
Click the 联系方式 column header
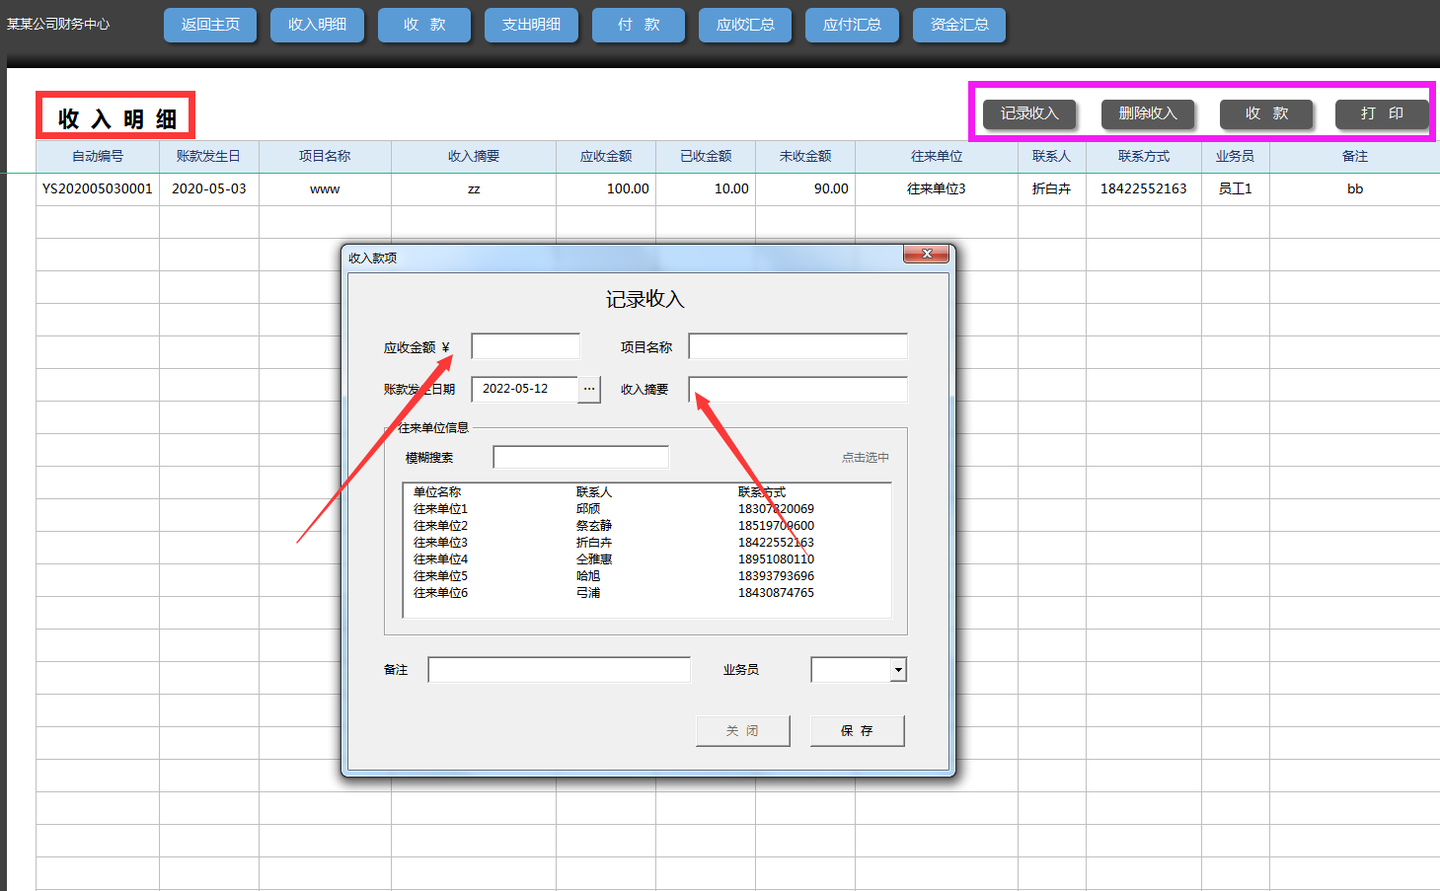[x=1144, y=156]
